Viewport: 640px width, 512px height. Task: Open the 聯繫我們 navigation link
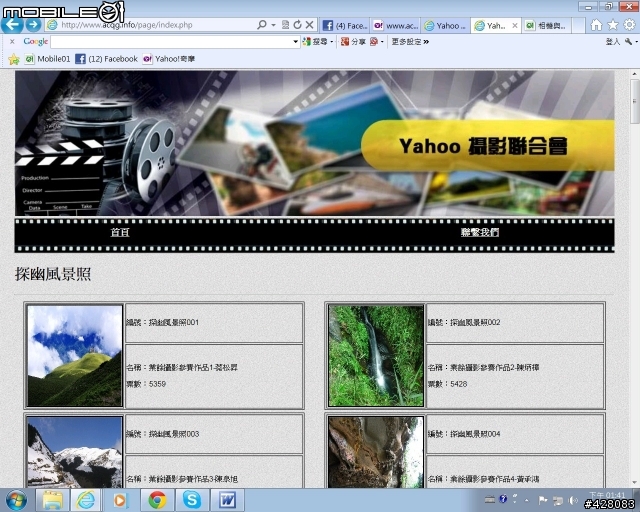coord(480,232)
